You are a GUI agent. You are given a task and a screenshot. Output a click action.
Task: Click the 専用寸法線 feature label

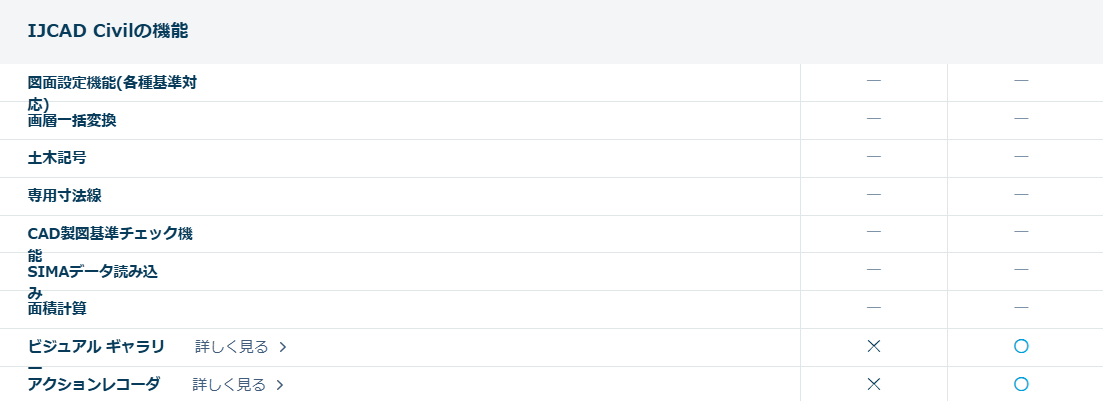[65, 196]
